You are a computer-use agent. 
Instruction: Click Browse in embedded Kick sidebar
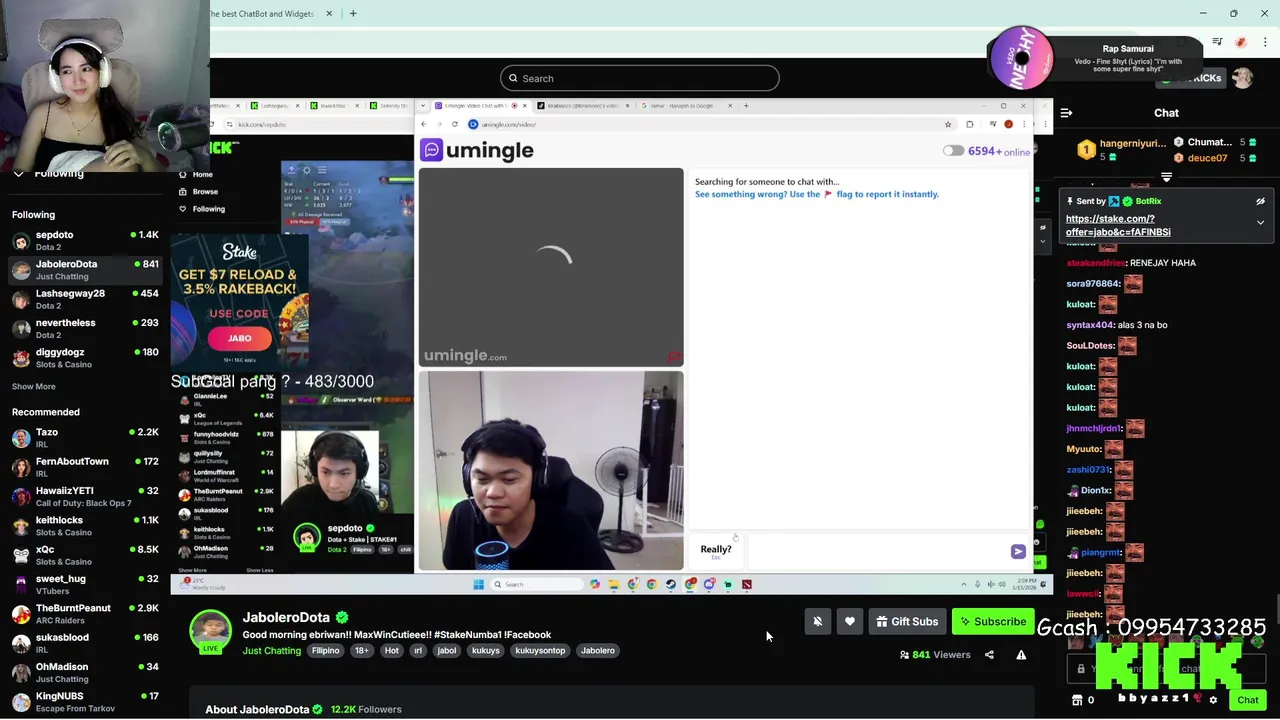204,191
